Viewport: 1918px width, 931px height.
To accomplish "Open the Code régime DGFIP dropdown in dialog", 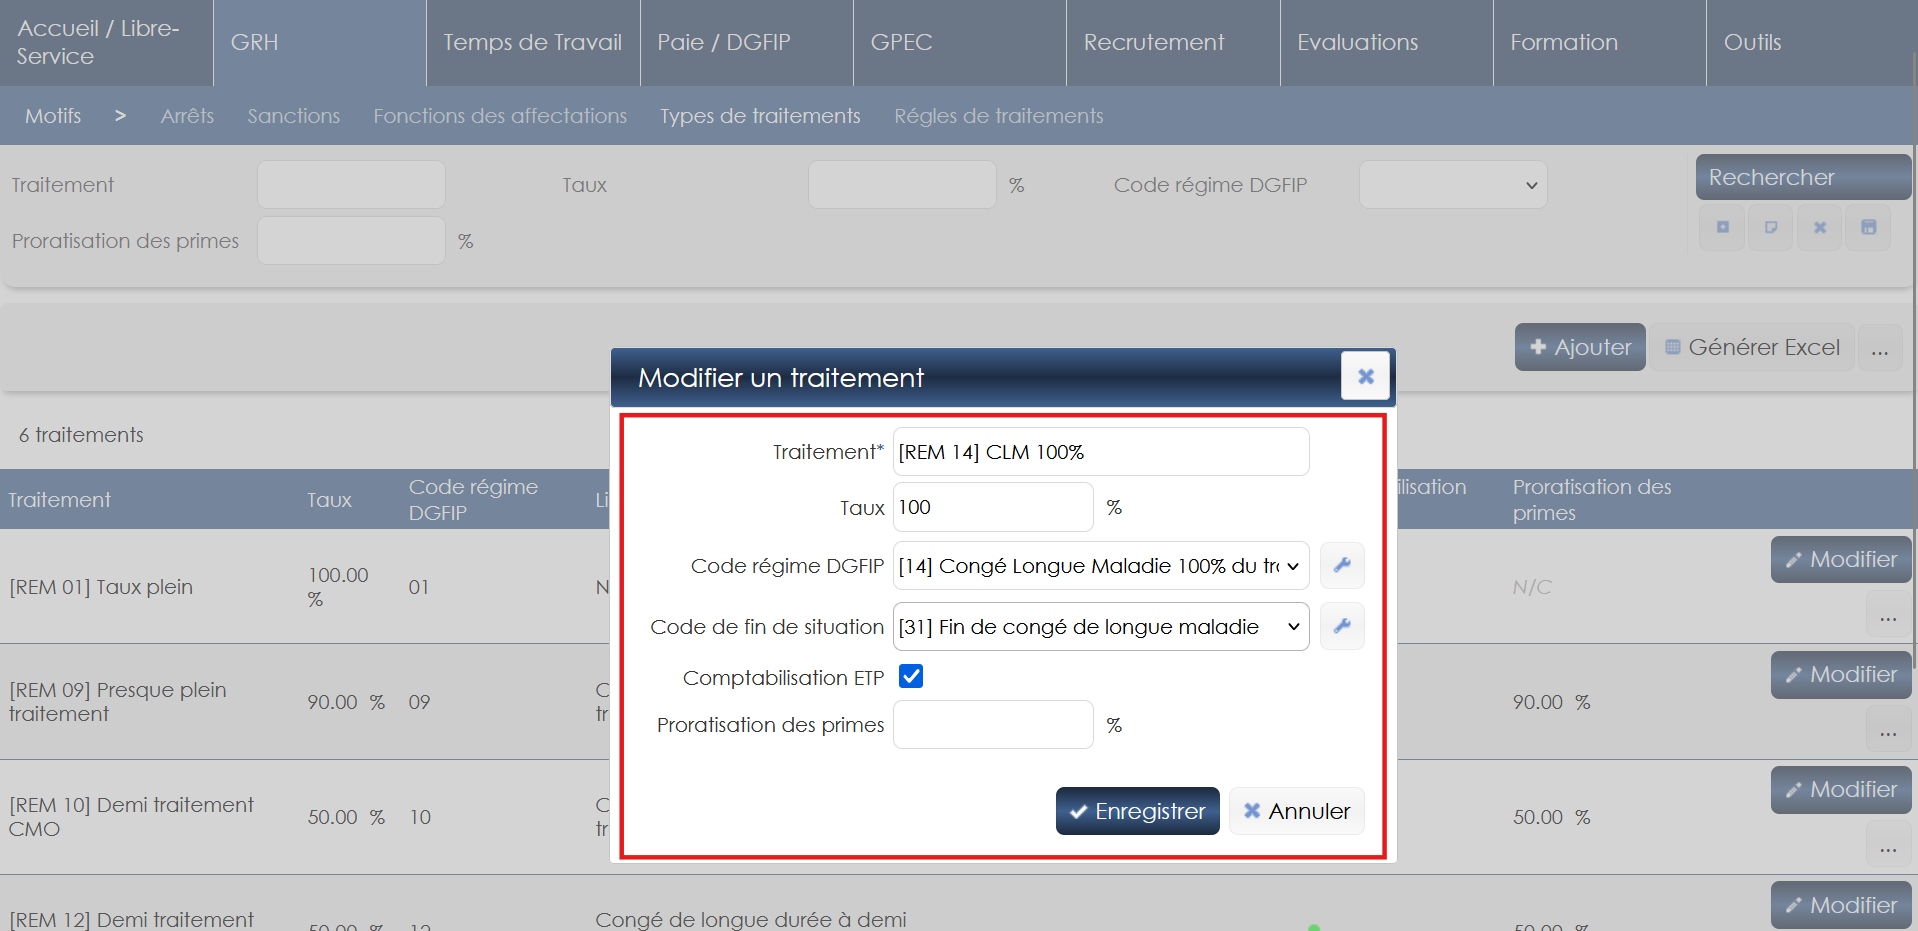I will pos(1100,566).
